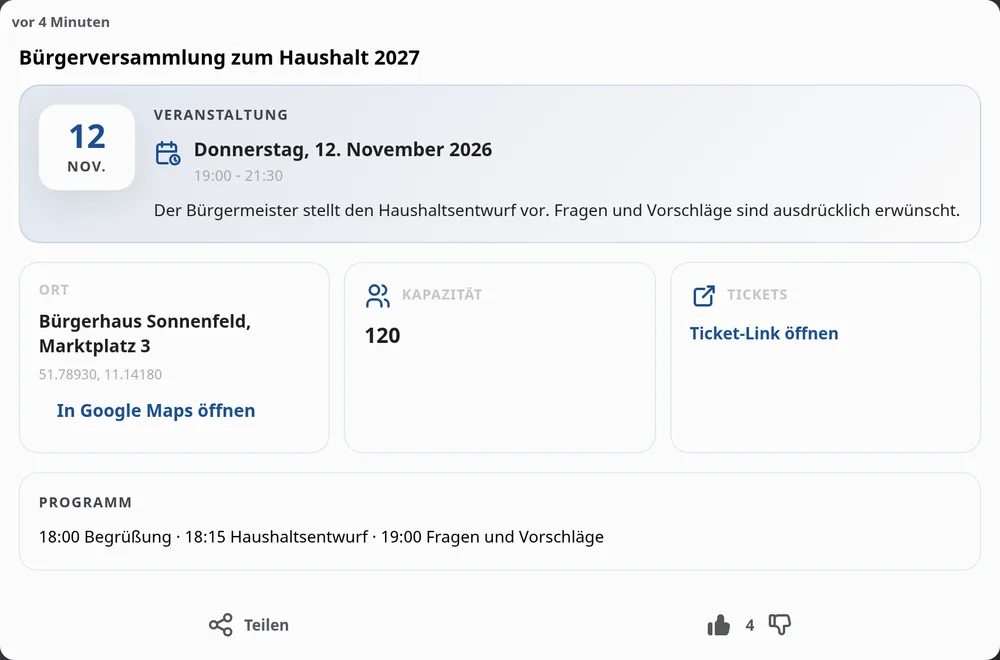The image size is (1000, 660).
Task: Click the timestamp vor 4 Minuten
Action: (x=61, y=22)
